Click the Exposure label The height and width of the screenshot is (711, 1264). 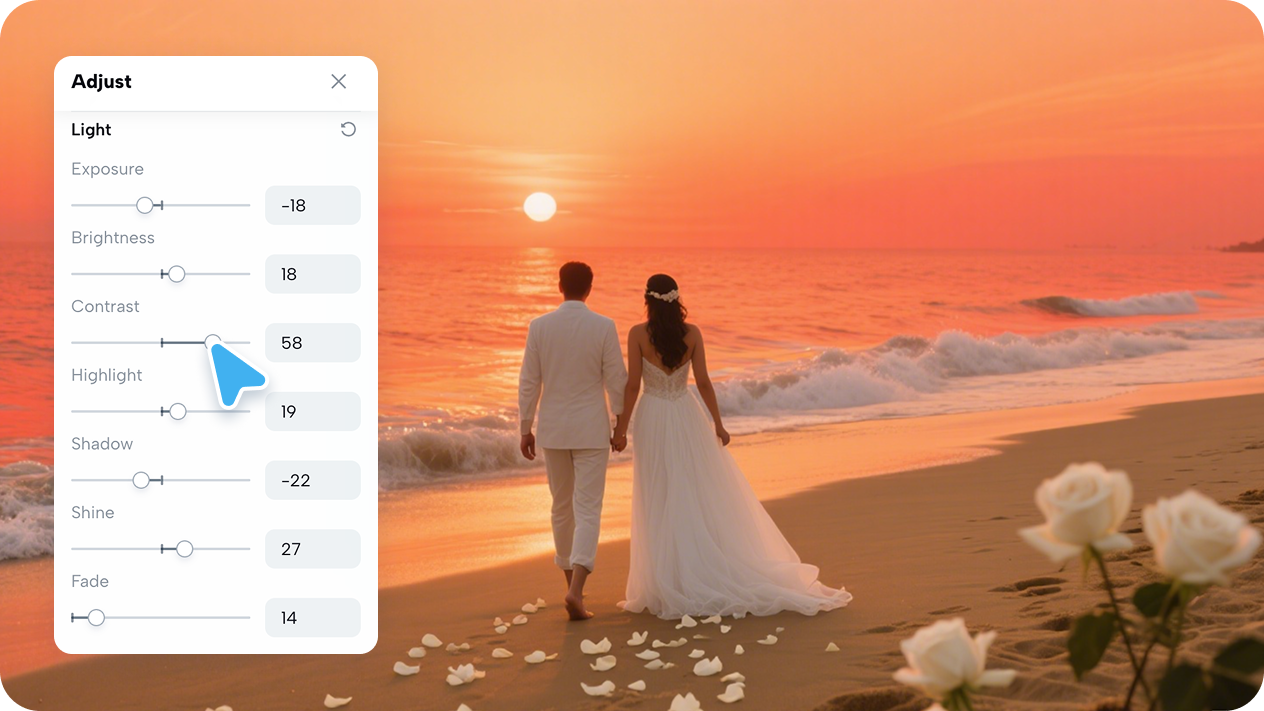pyautogui.click(x=107, y=169)
